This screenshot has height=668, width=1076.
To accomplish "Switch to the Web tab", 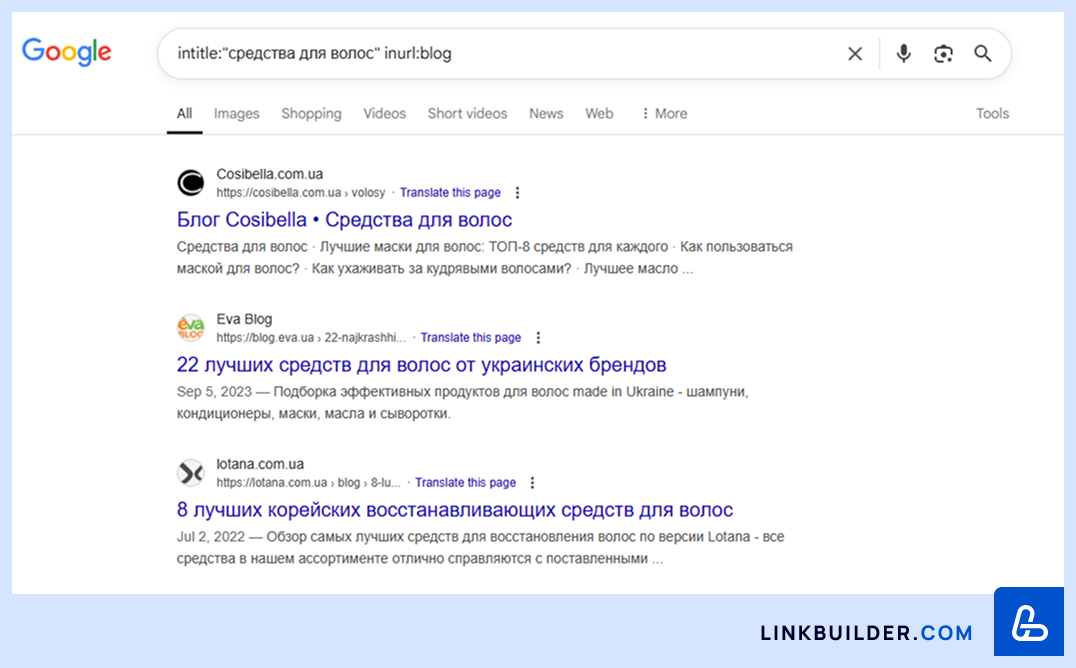I will click(599, 113).
